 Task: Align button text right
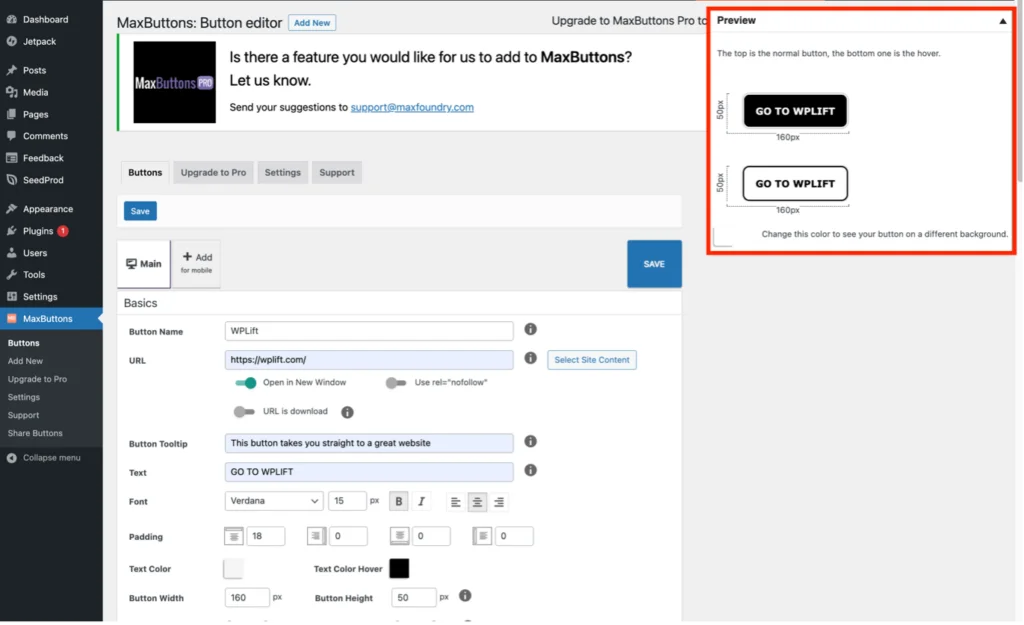499,502
